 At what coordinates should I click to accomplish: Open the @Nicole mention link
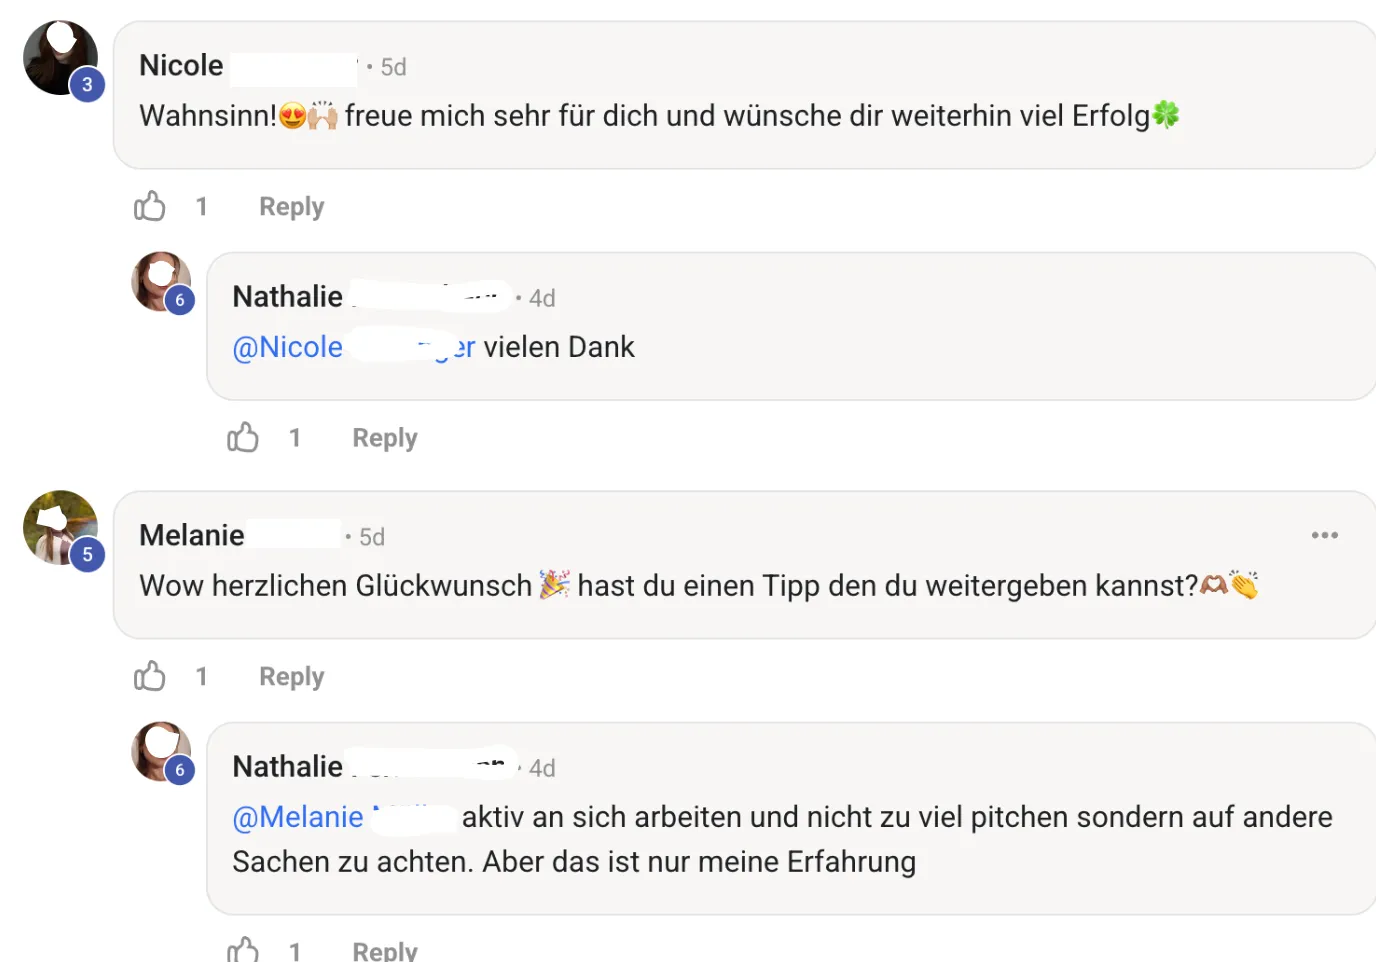288,346
